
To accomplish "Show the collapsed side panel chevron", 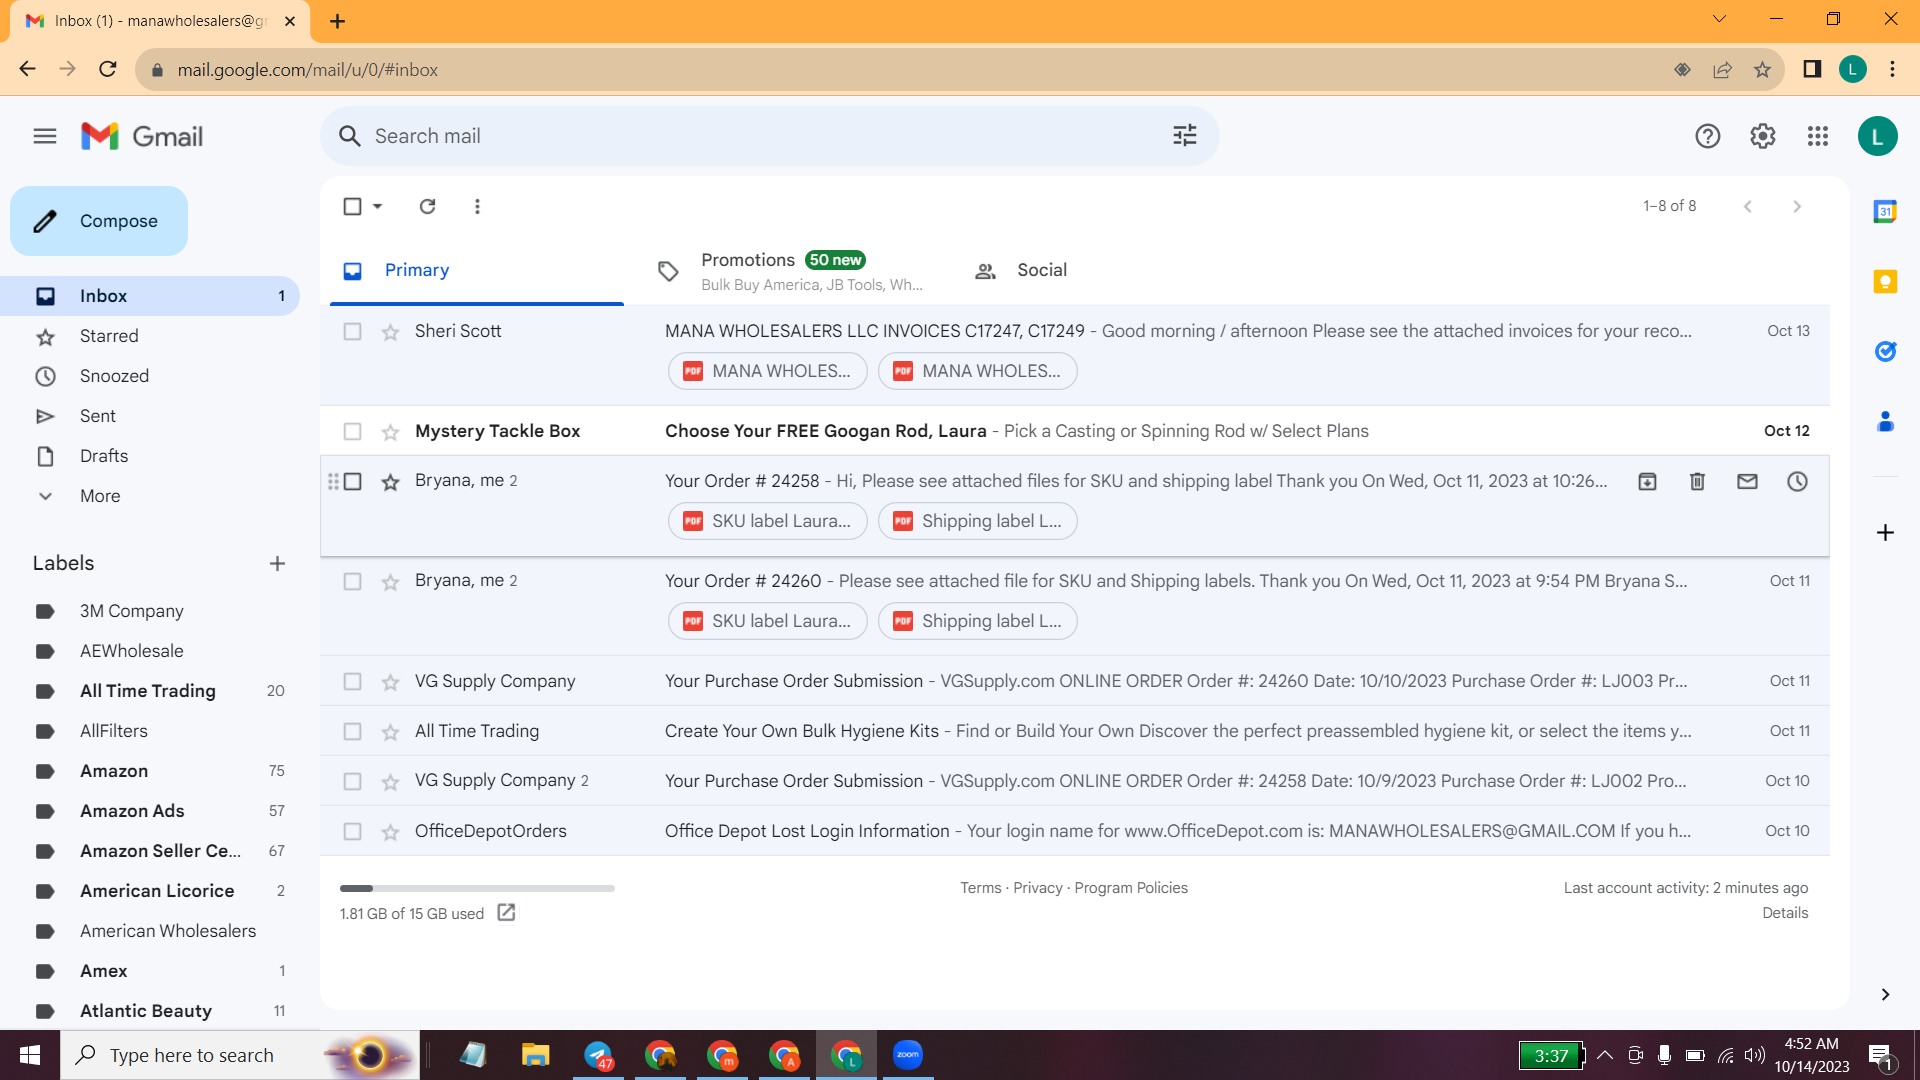I will [x=1885, y=994].
